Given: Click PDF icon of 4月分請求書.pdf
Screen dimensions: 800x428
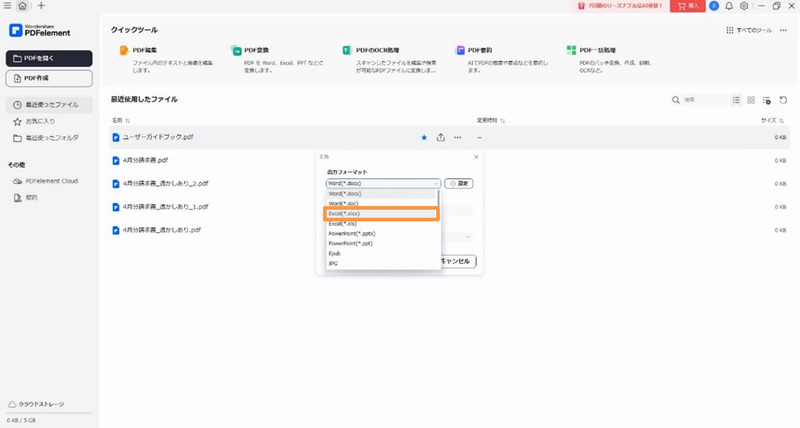Looking at the screenshot, I should coord(116,161).
